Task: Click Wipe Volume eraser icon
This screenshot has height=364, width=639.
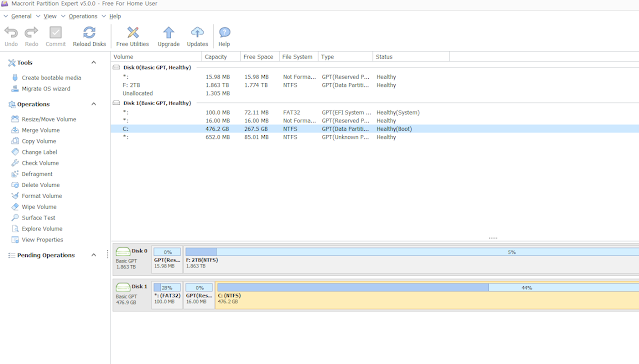Action: click(15, 207)
